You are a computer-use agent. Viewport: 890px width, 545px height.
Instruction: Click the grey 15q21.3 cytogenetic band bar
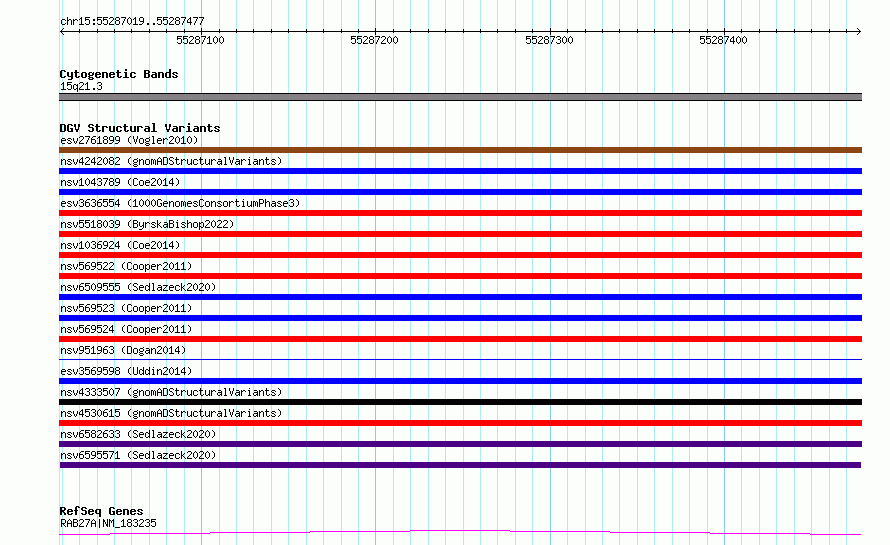coord(460,97)
